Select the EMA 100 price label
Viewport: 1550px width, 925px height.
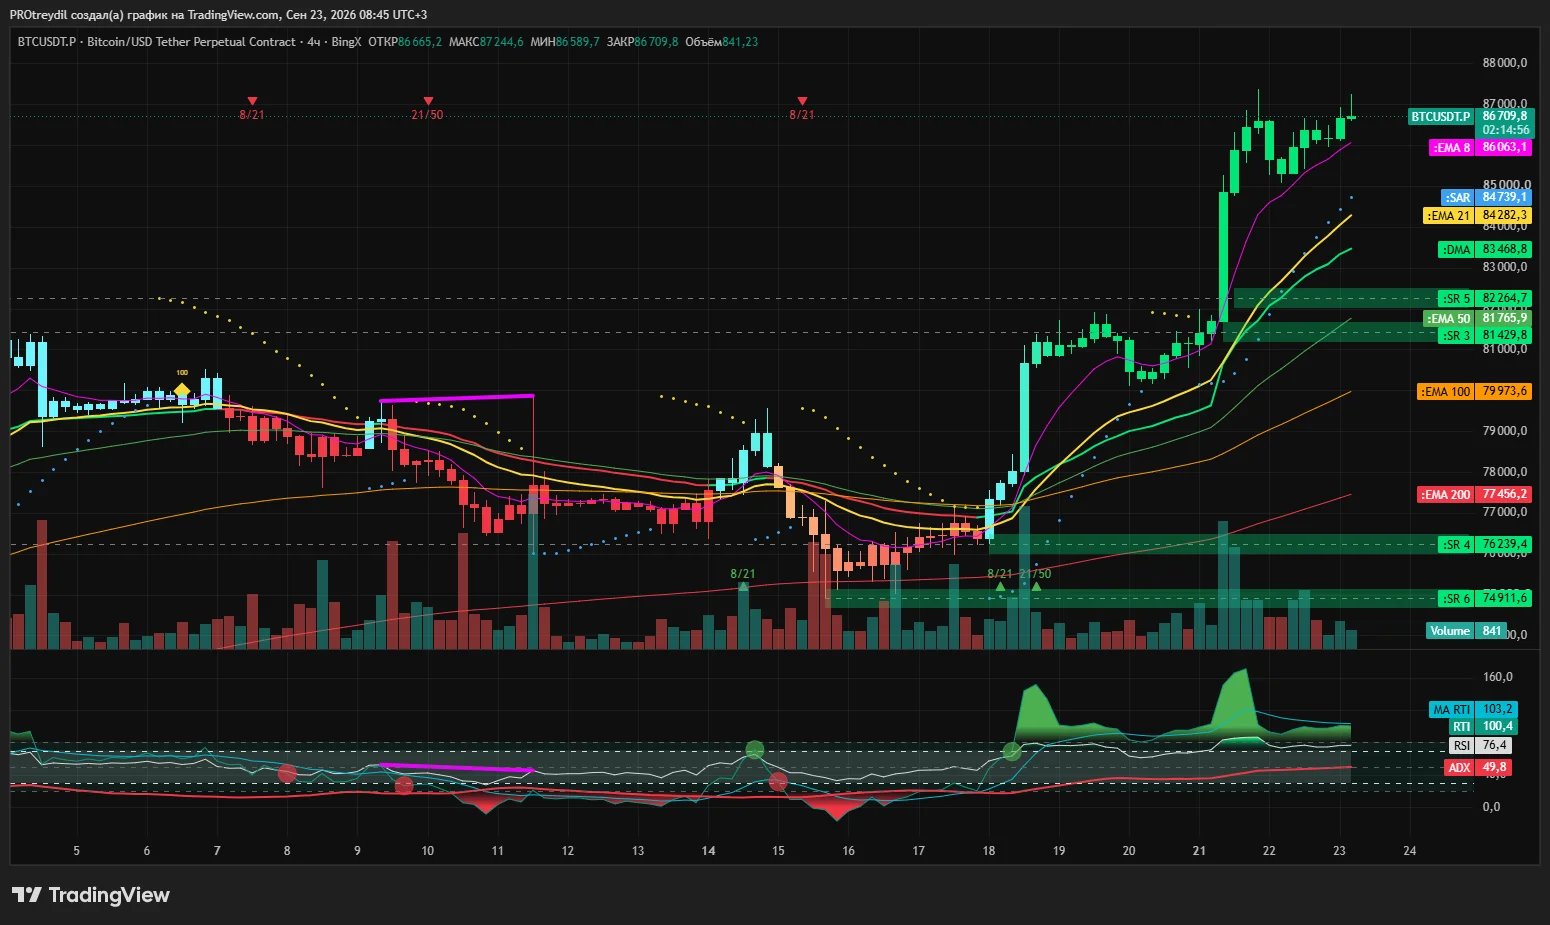pyautogui.click(x=1475, y=391)
